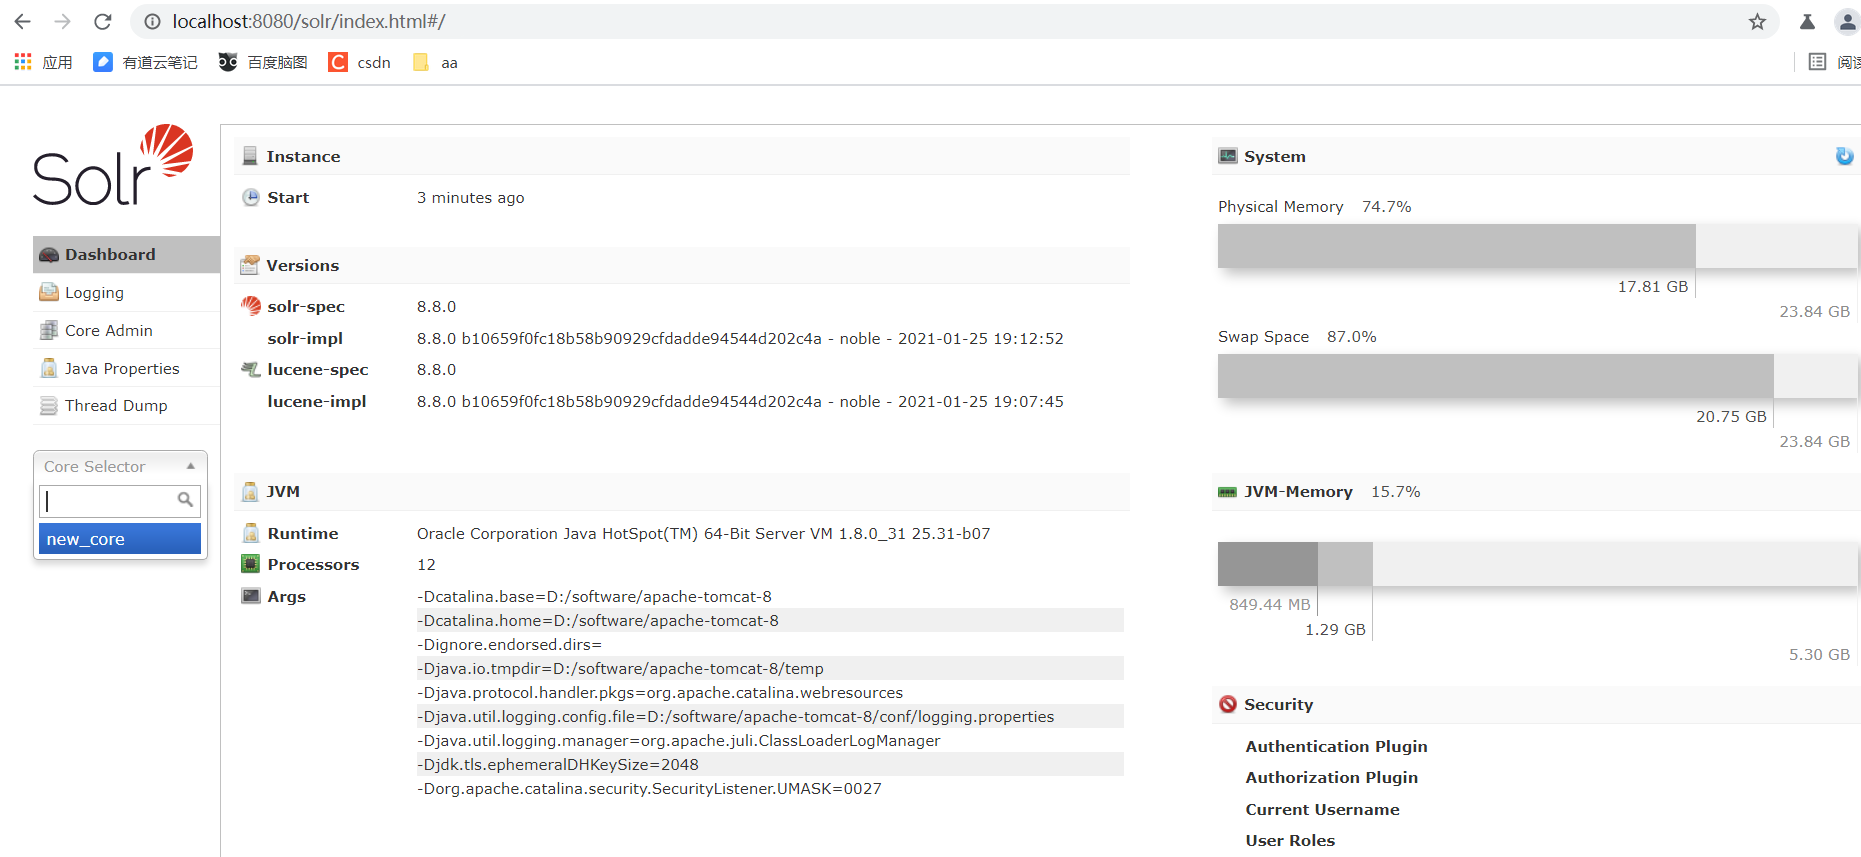Open Java Properties
The height and width of the screenshot is (857, 1861).
click(x=126, y=368)
